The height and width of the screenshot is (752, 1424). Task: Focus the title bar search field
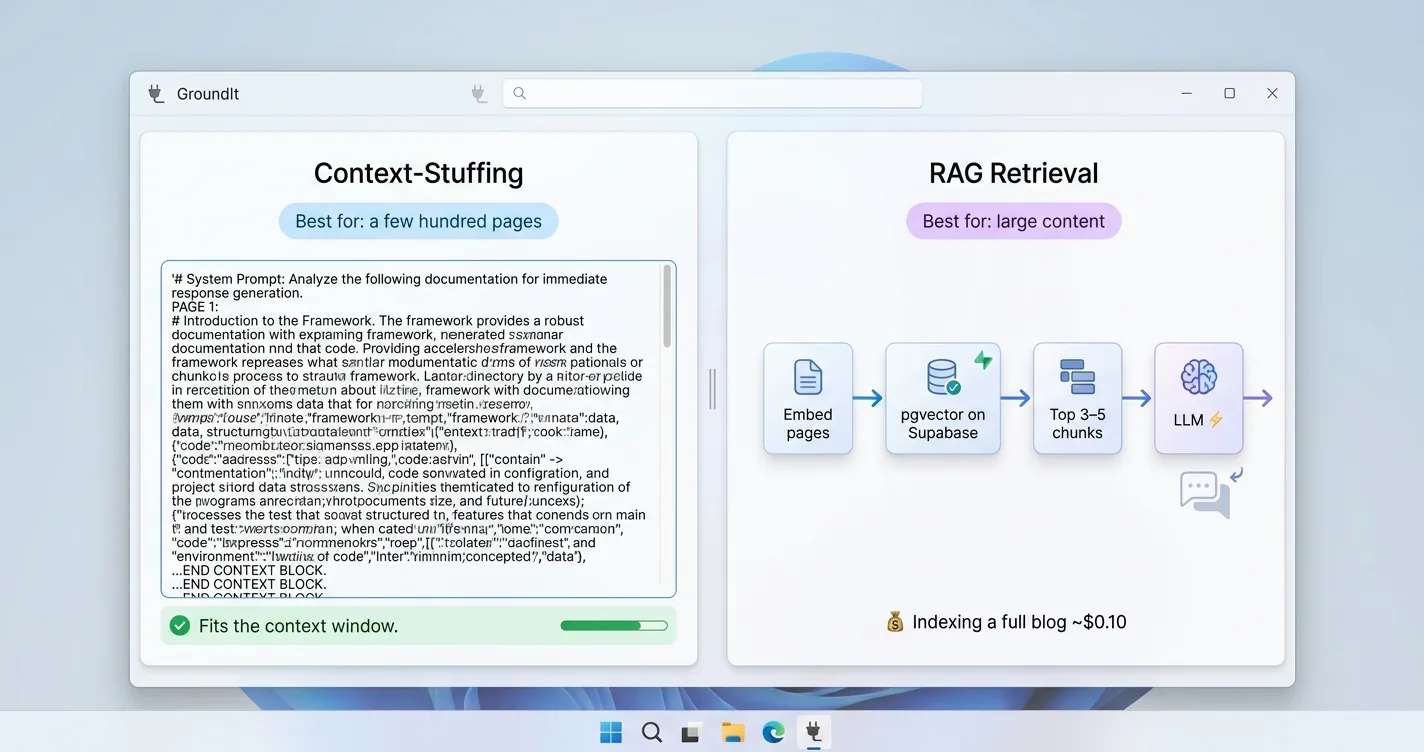pos(712,93)
